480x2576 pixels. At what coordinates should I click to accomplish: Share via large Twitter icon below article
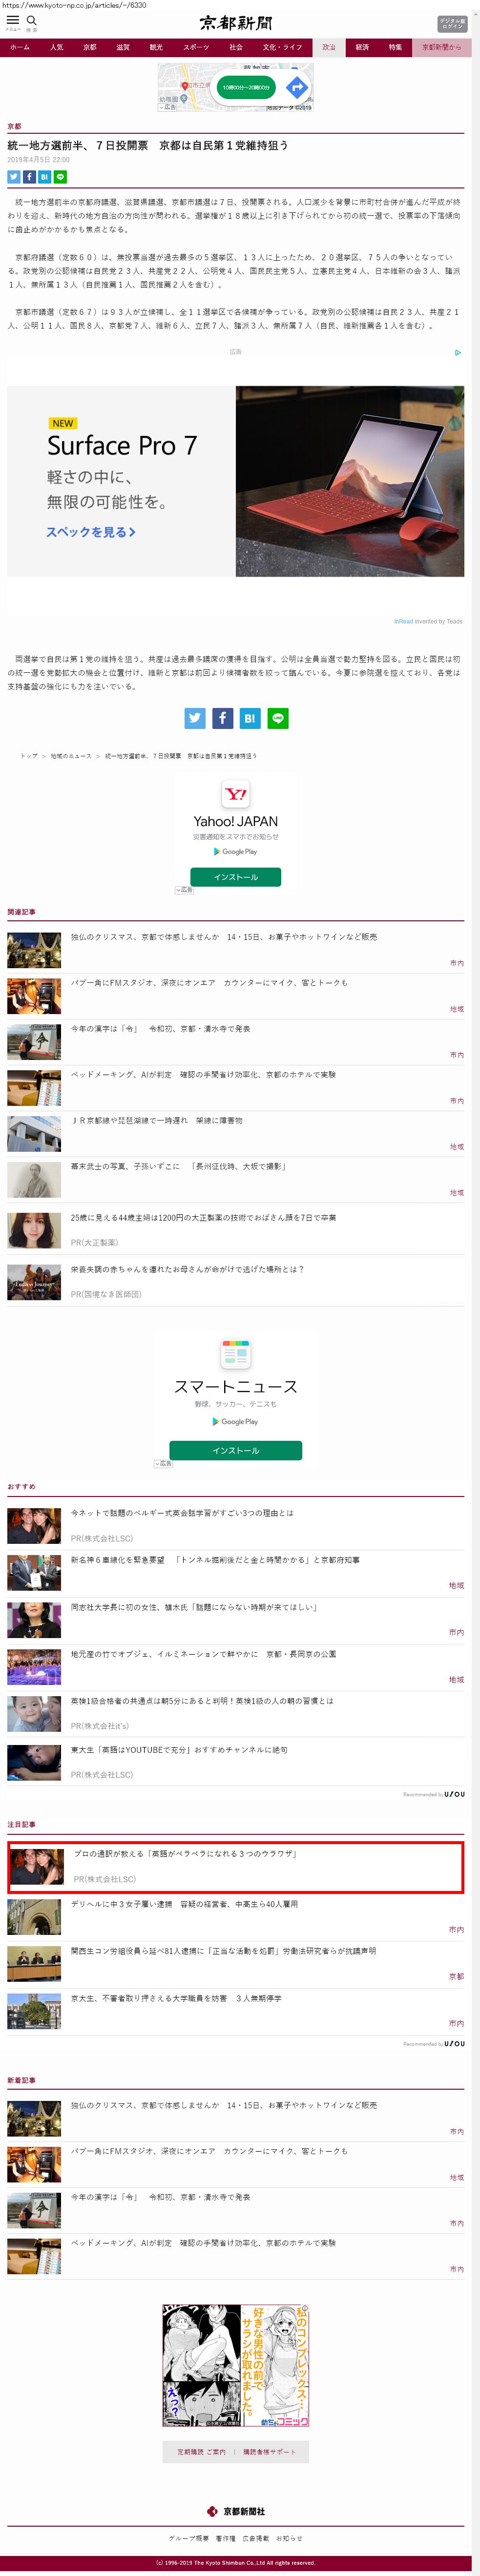pos(195,718)
